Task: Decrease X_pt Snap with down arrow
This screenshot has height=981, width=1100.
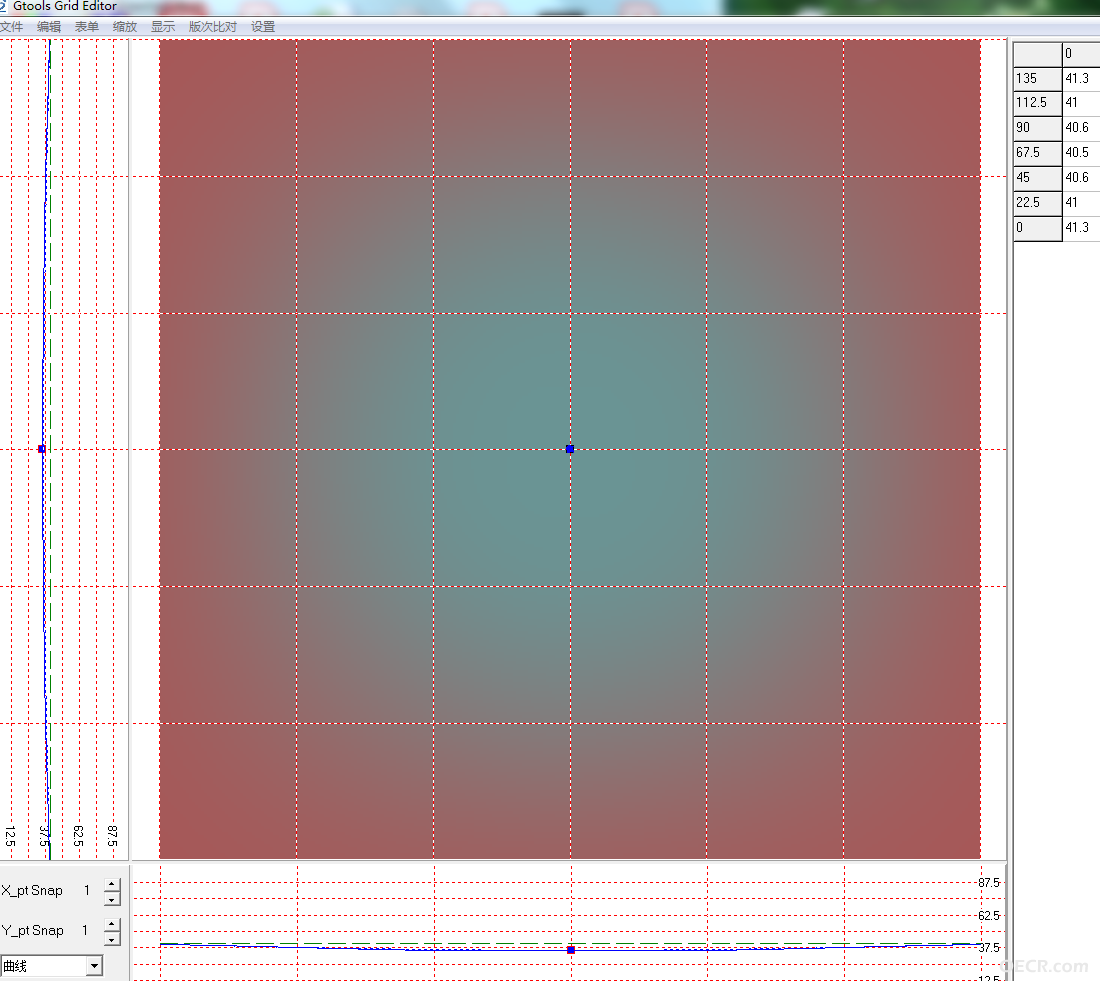Action: 112,899
